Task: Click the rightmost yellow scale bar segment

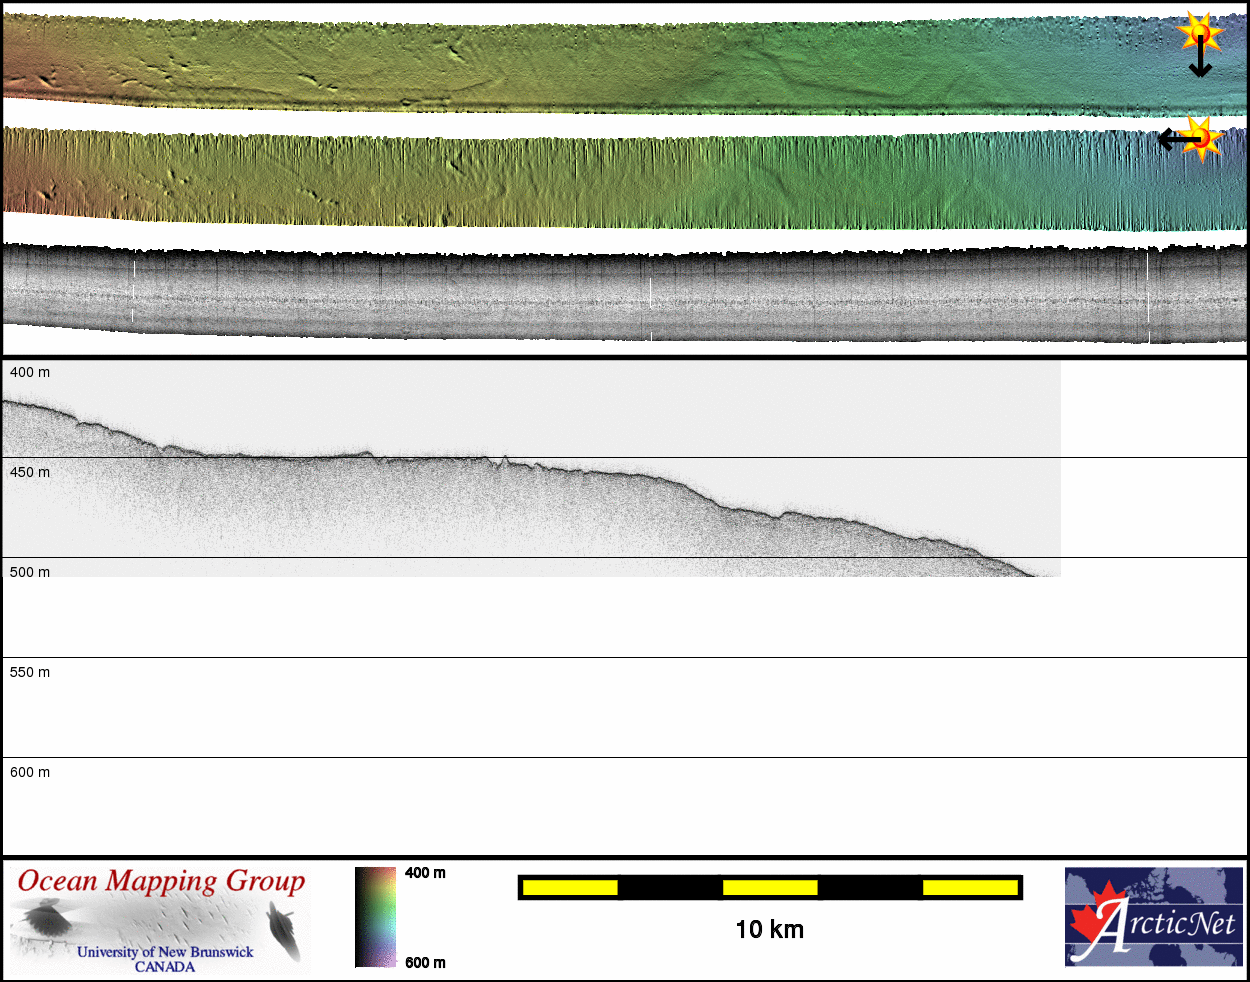Action: click(x=969, y=887)
